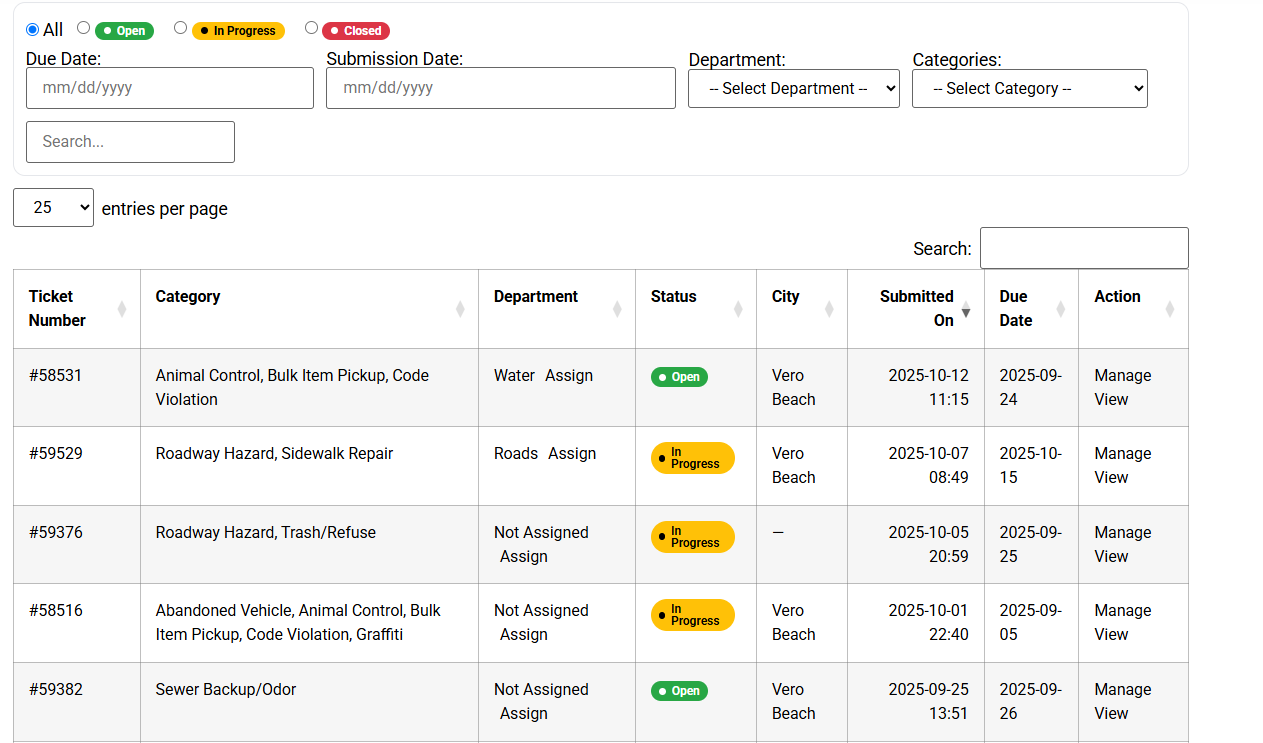Click the Action column sort icon
The width and height of the screenshot is (1263, 743).
tap(1170, 309)
